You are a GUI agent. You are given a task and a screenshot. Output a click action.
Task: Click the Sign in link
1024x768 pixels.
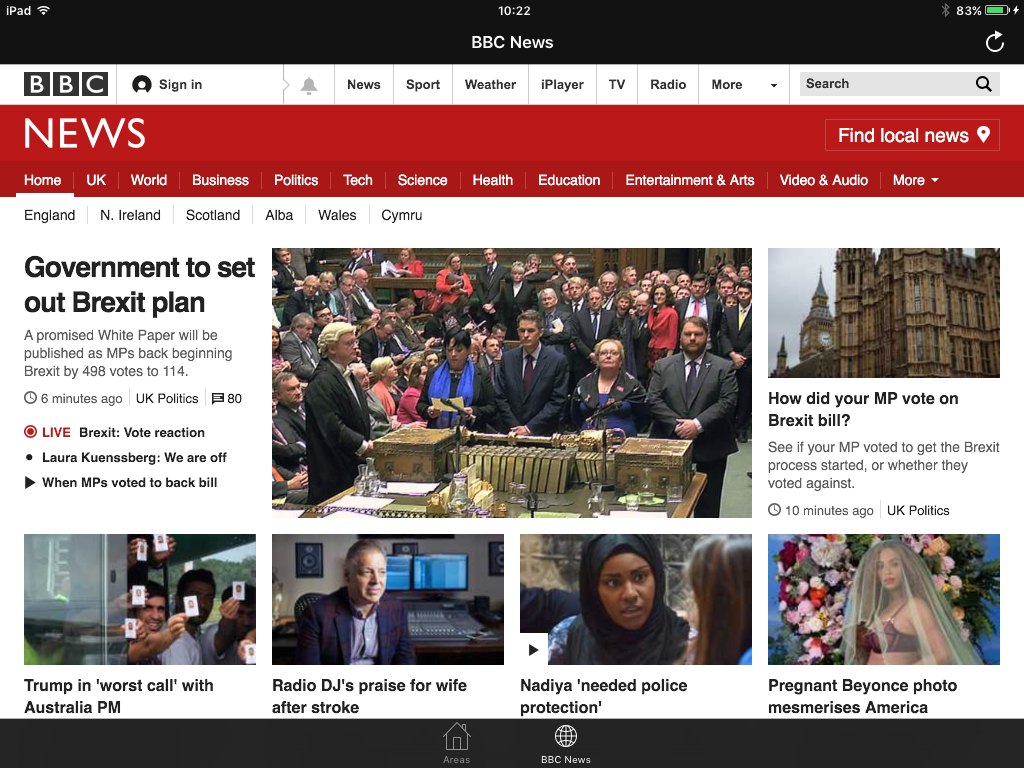[180, 84]
